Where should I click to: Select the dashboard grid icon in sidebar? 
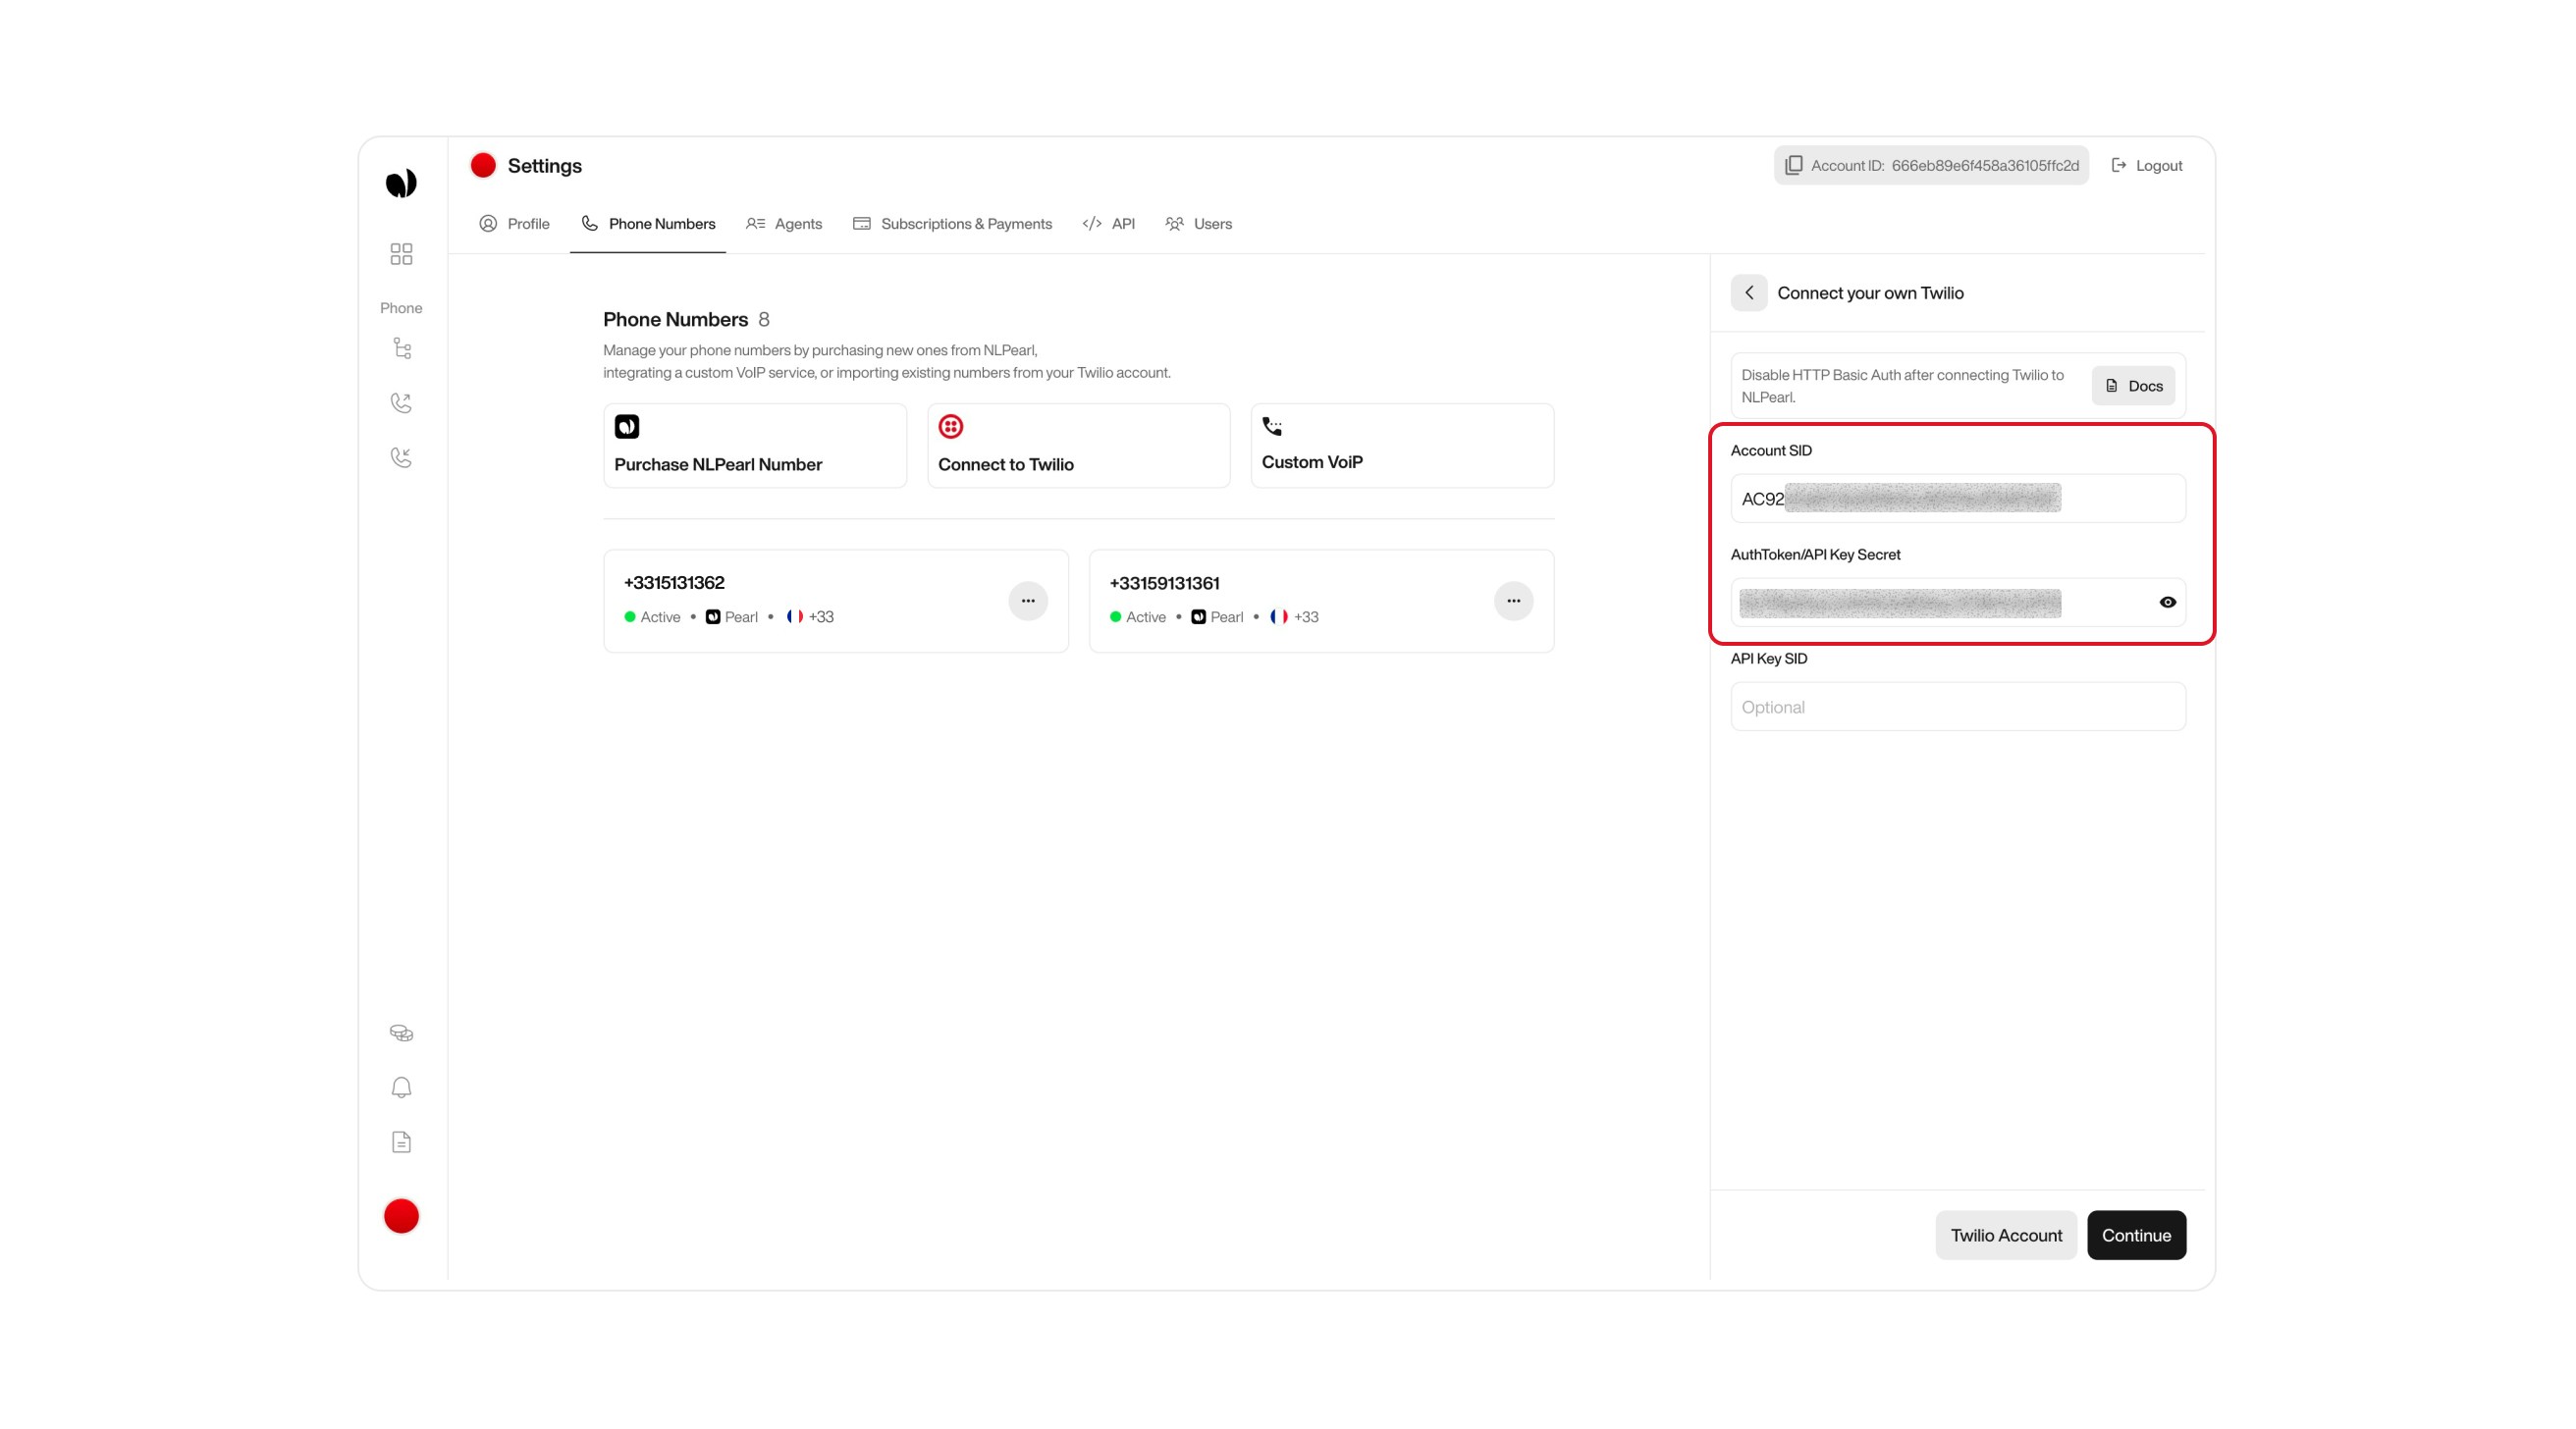tap(401, 254)
